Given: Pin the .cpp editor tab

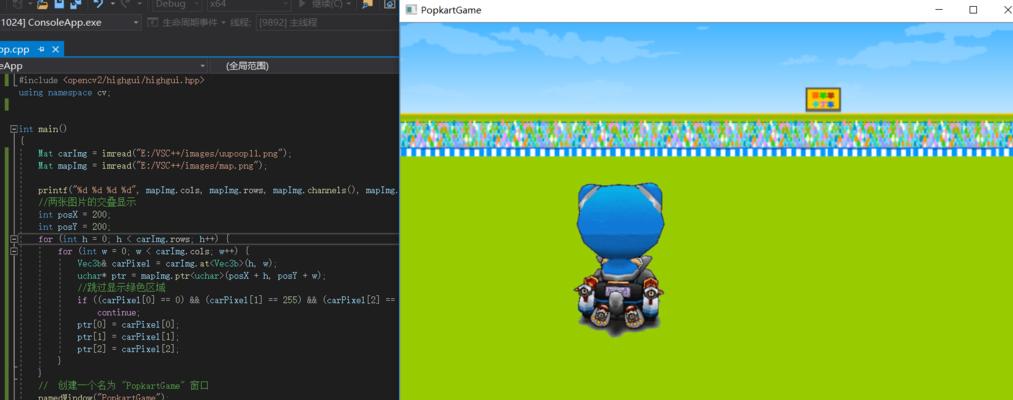Looking at the screenshot, I should (x=41, y=50).
